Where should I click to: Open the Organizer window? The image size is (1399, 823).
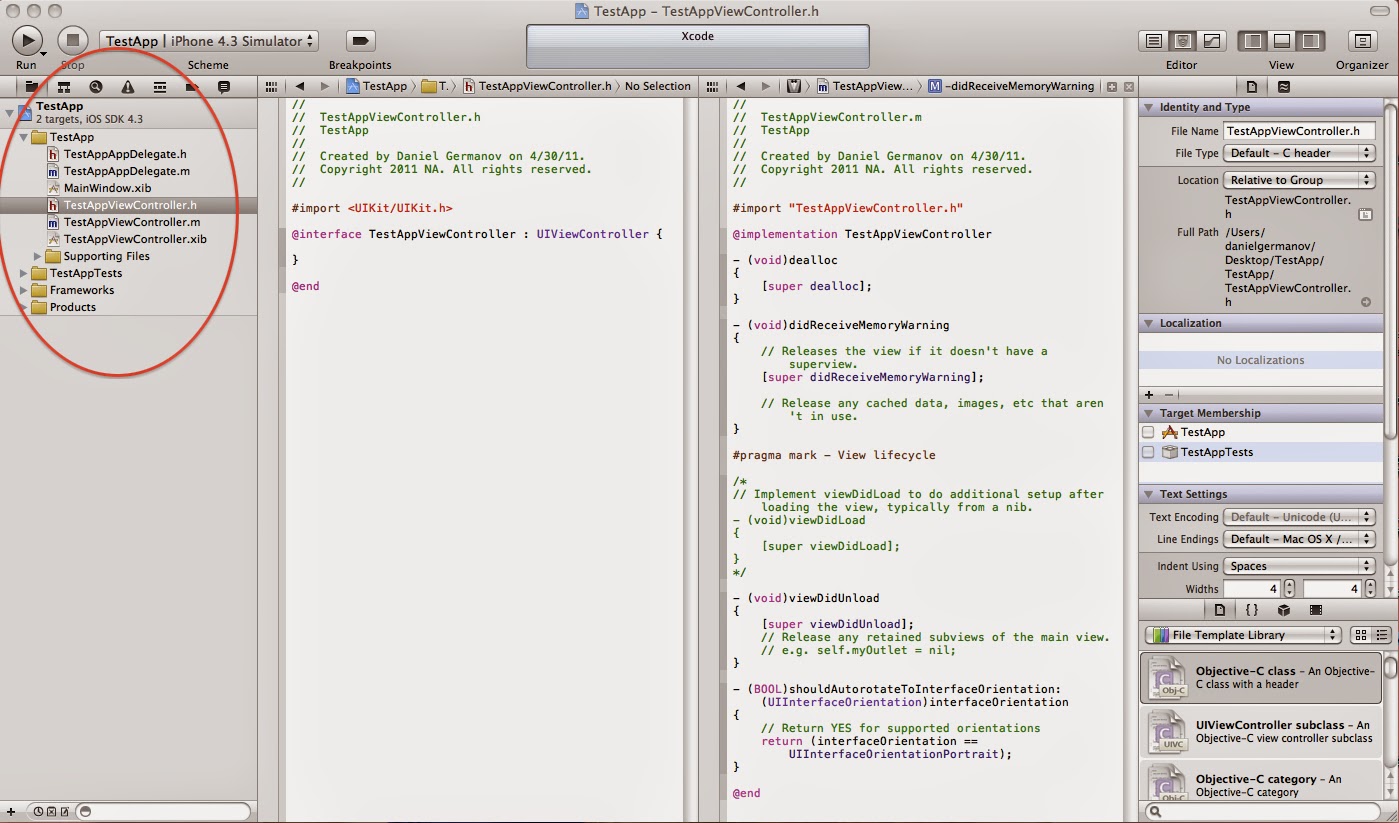(1361, 41)
